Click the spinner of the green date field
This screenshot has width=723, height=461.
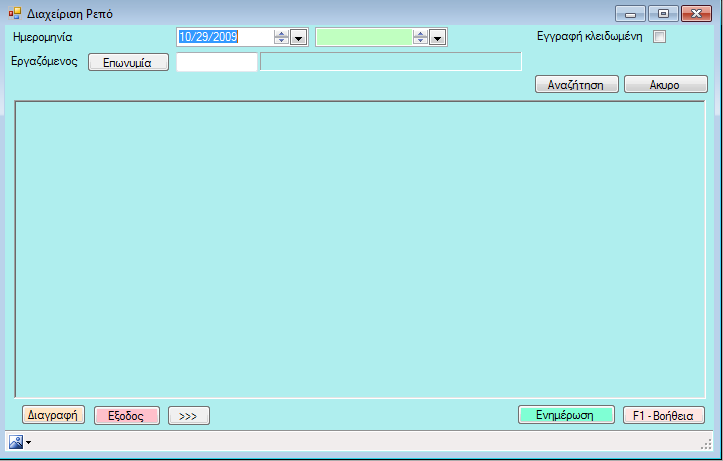pos(420,37)
